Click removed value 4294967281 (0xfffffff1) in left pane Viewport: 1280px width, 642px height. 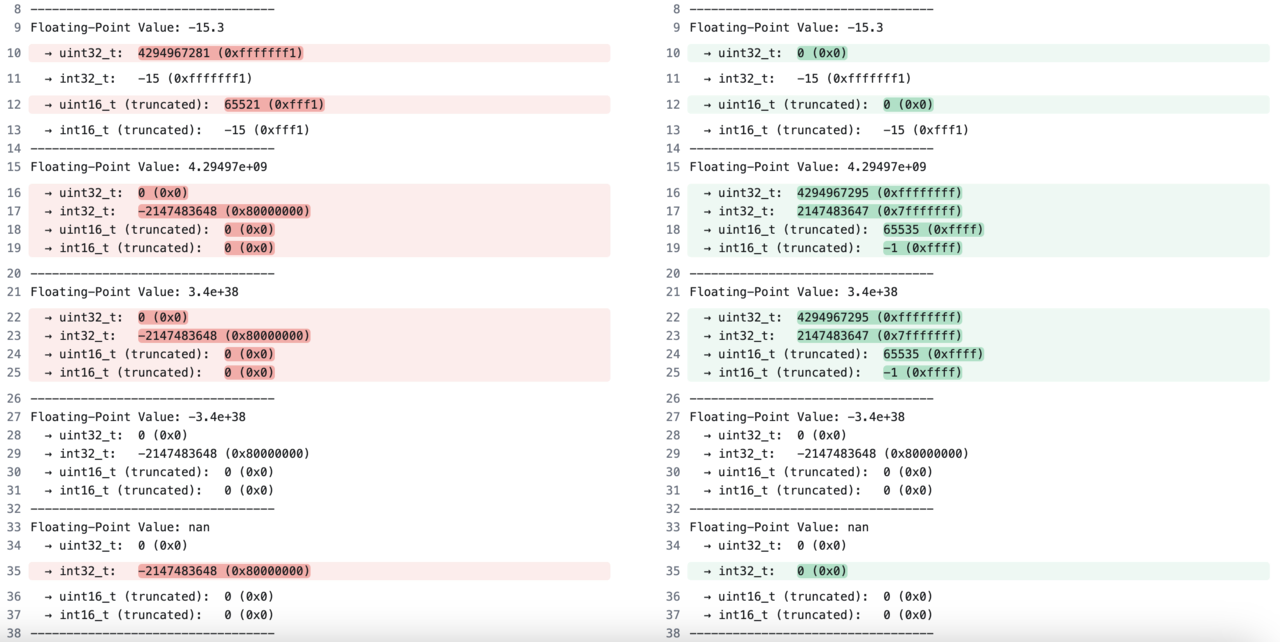pos(220,53)
